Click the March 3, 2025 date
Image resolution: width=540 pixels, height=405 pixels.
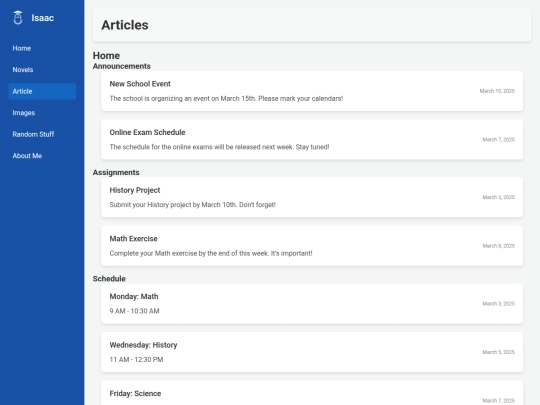(x=498, y=303)
